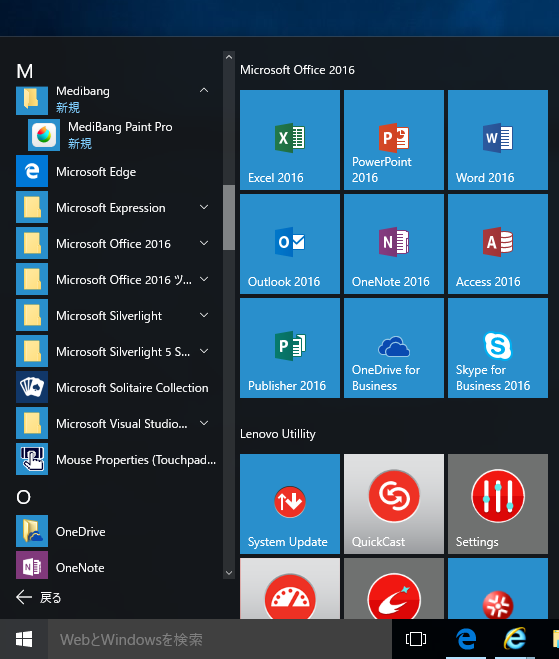Jump via the letter O header
Screen dimensions: 559x659
point(24,497)
